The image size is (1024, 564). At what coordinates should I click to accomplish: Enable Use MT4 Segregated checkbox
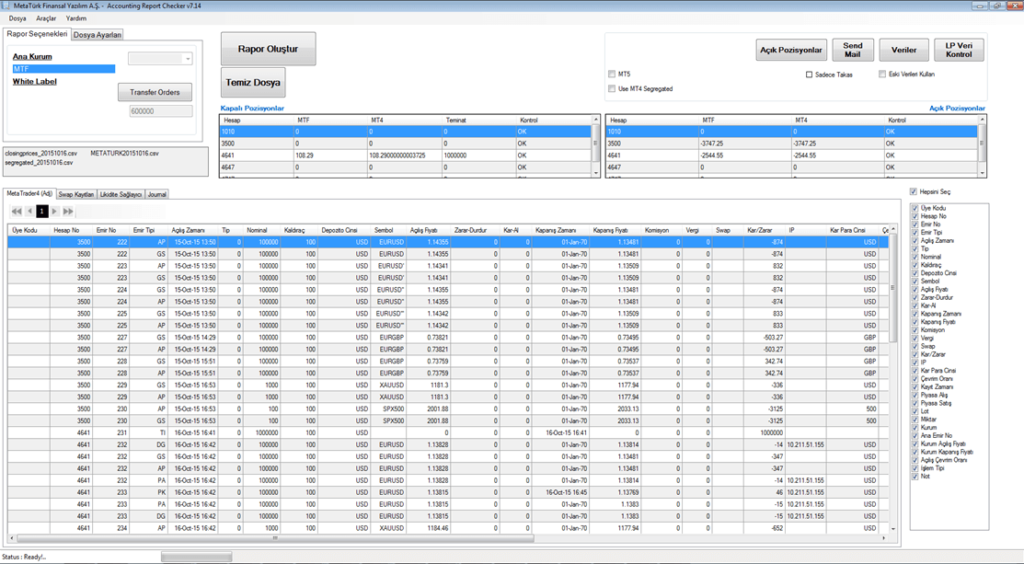[612, 89]
